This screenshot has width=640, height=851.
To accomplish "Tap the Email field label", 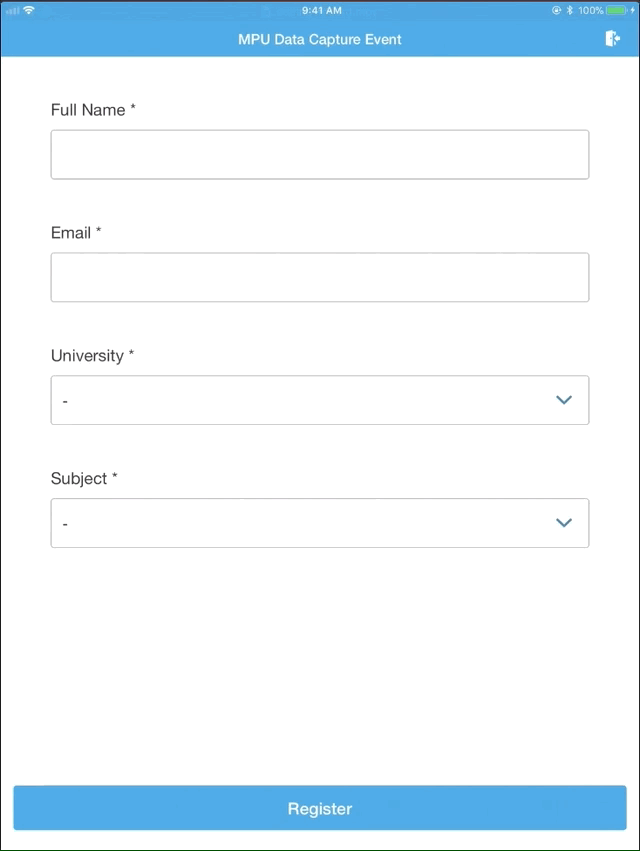I will [x=76, y=232].
